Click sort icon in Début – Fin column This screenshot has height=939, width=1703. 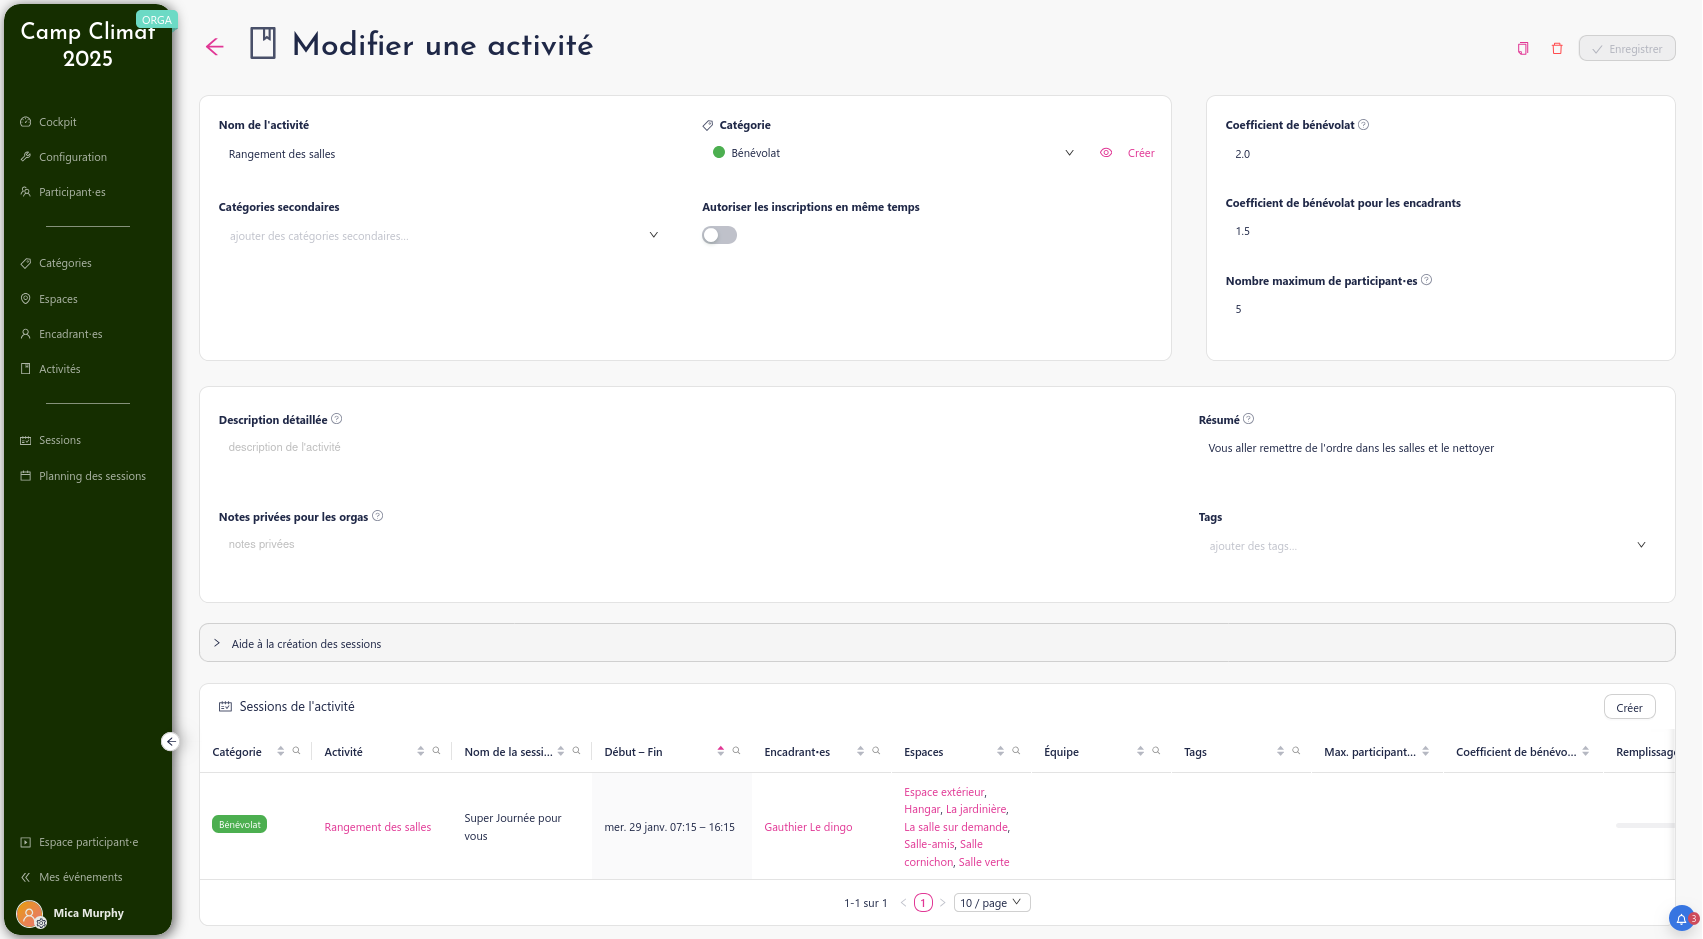(x=720, y=751)
